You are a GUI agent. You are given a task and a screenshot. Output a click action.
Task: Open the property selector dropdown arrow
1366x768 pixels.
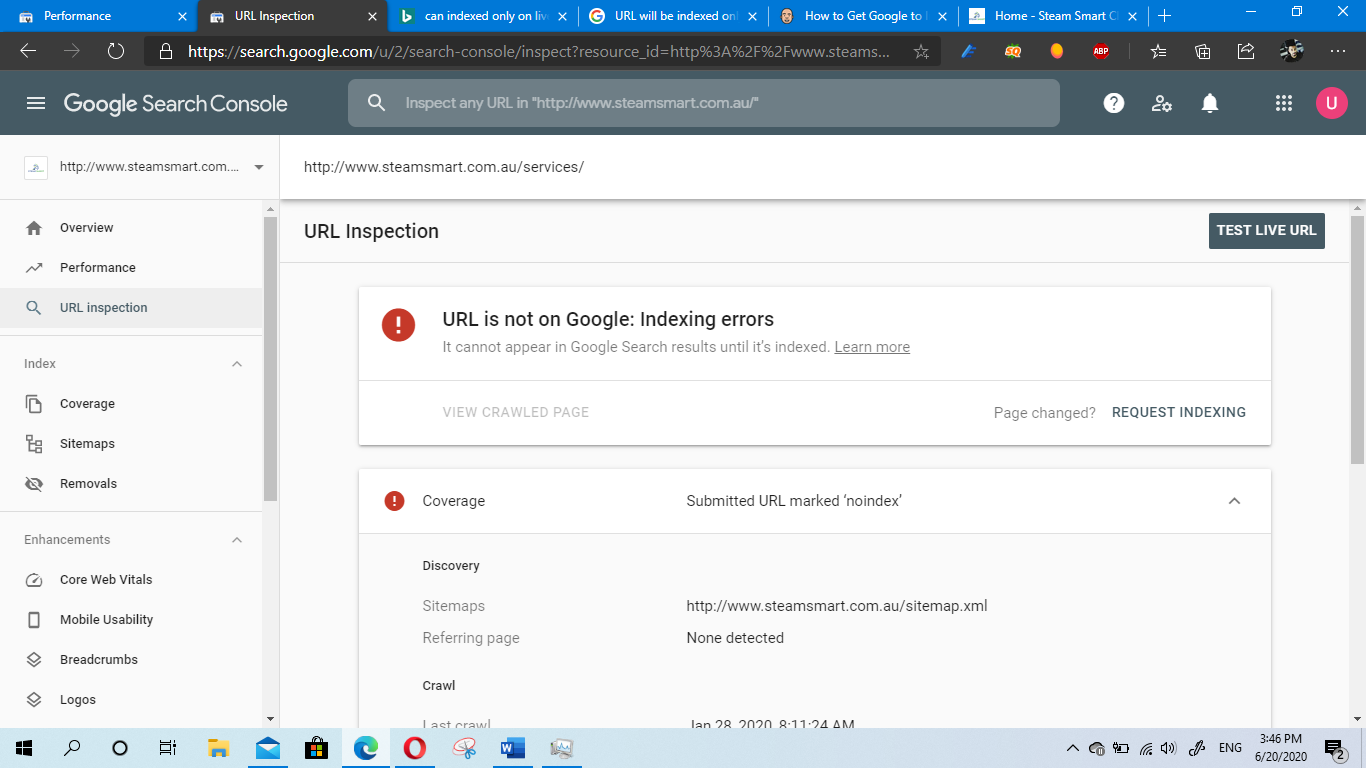(x=259, y=167)
